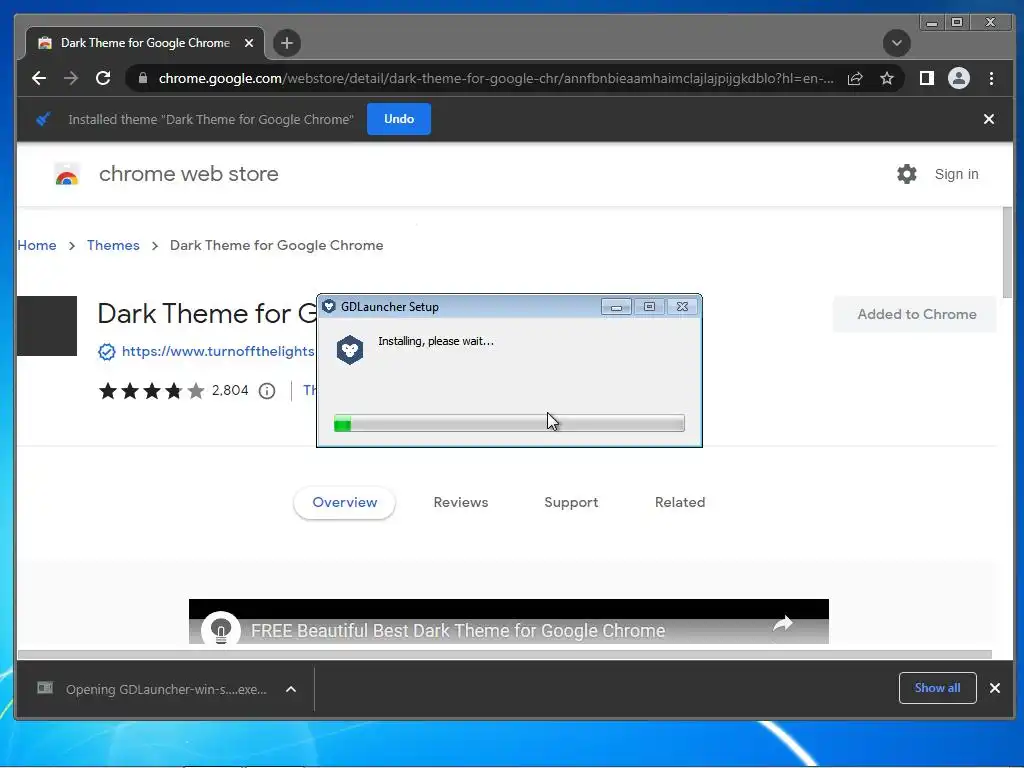Image resolution: width=1024 pixels, height=768 pixels.
Task: Bookmark this page with the star icon
Action: pos(887,78)
